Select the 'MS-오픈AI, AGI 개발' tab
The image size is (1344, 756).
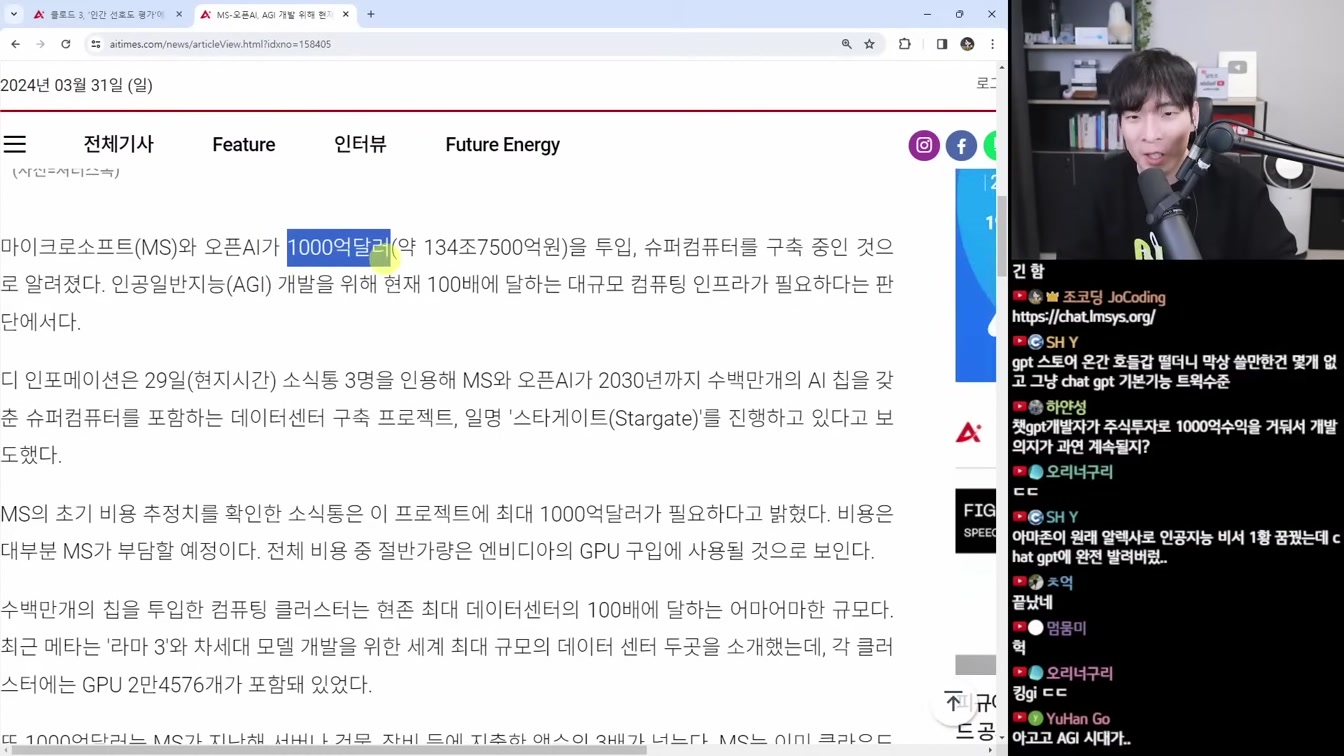click(x=275, y=15)
